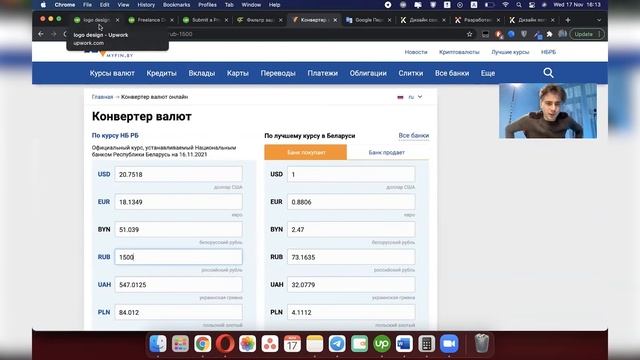Follow the Лучшие курсы link
Screen dimensions: 640x360
(x=510, y=52)
